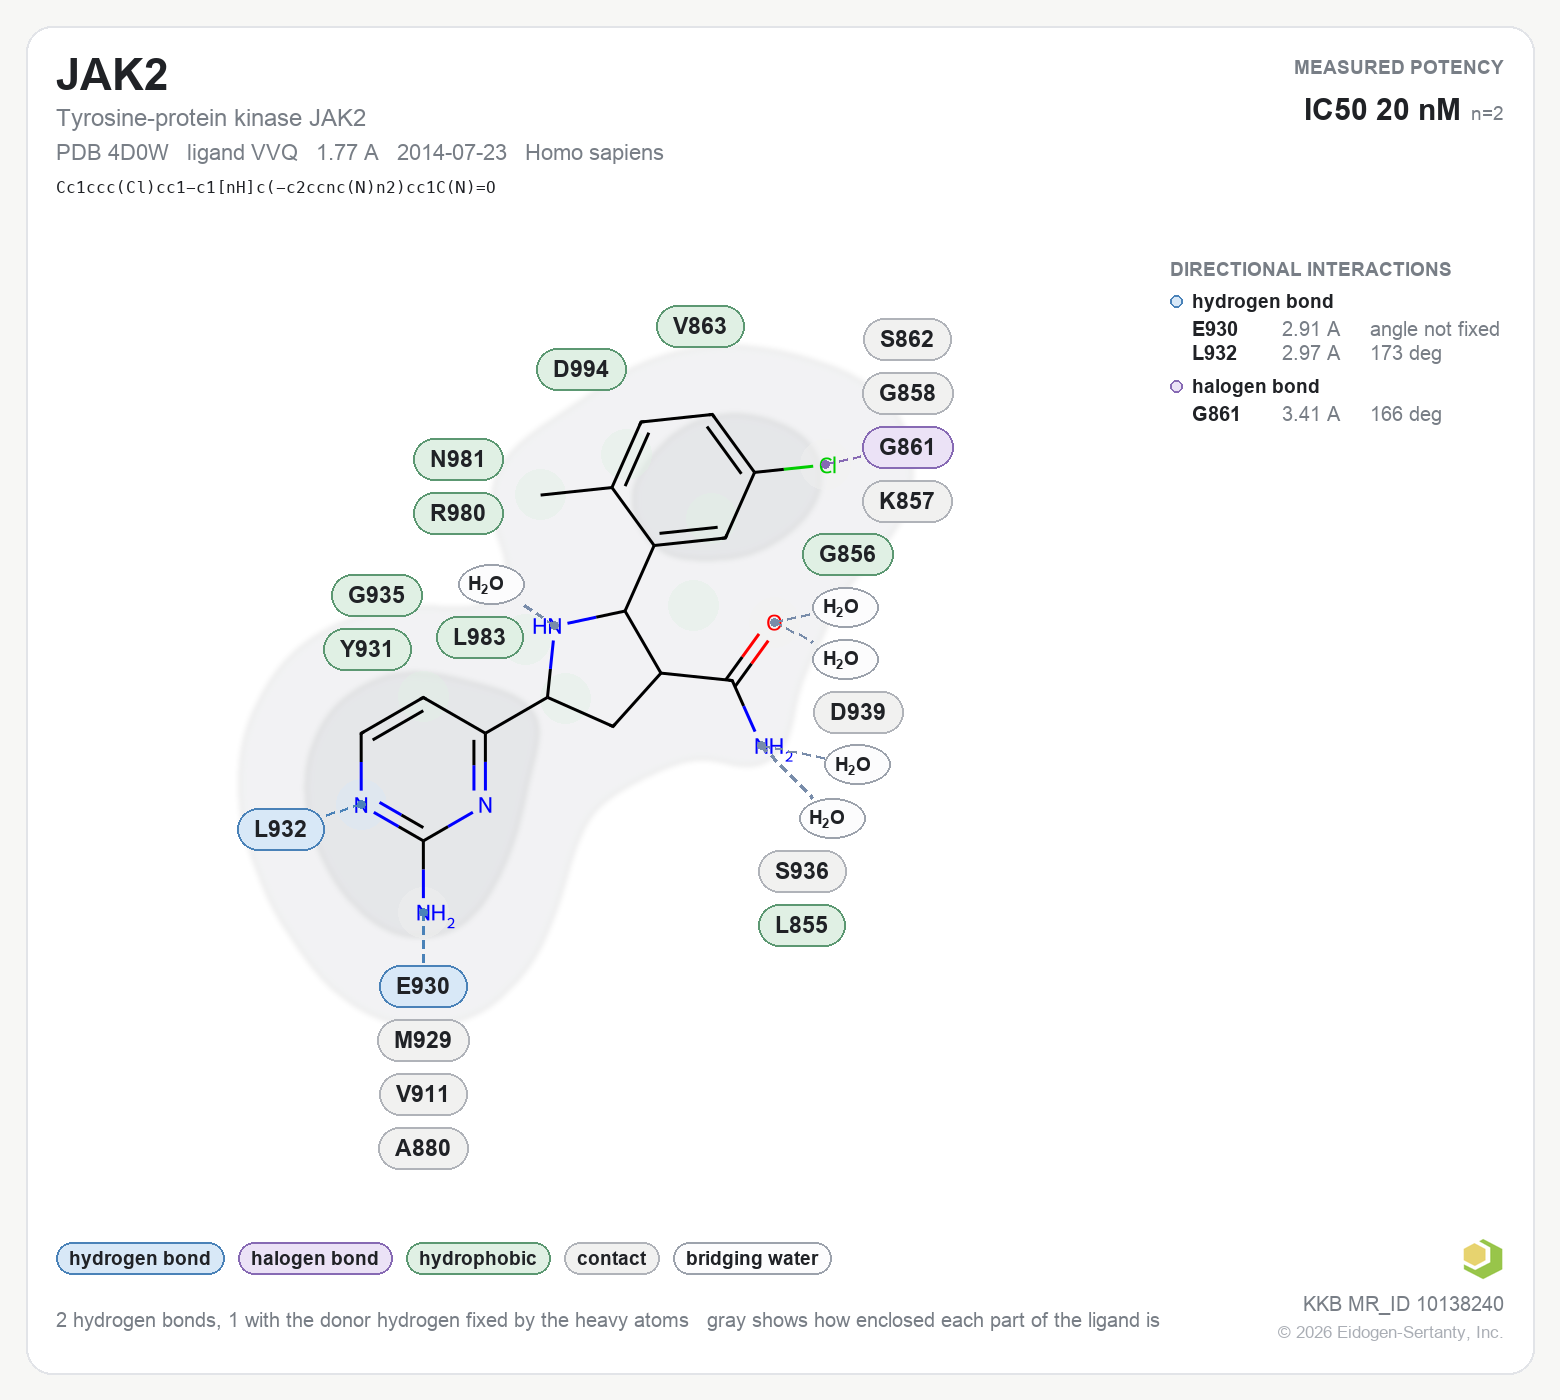
Task: Click the halogen bond legend pill
Action: [x=315, y=1258]
